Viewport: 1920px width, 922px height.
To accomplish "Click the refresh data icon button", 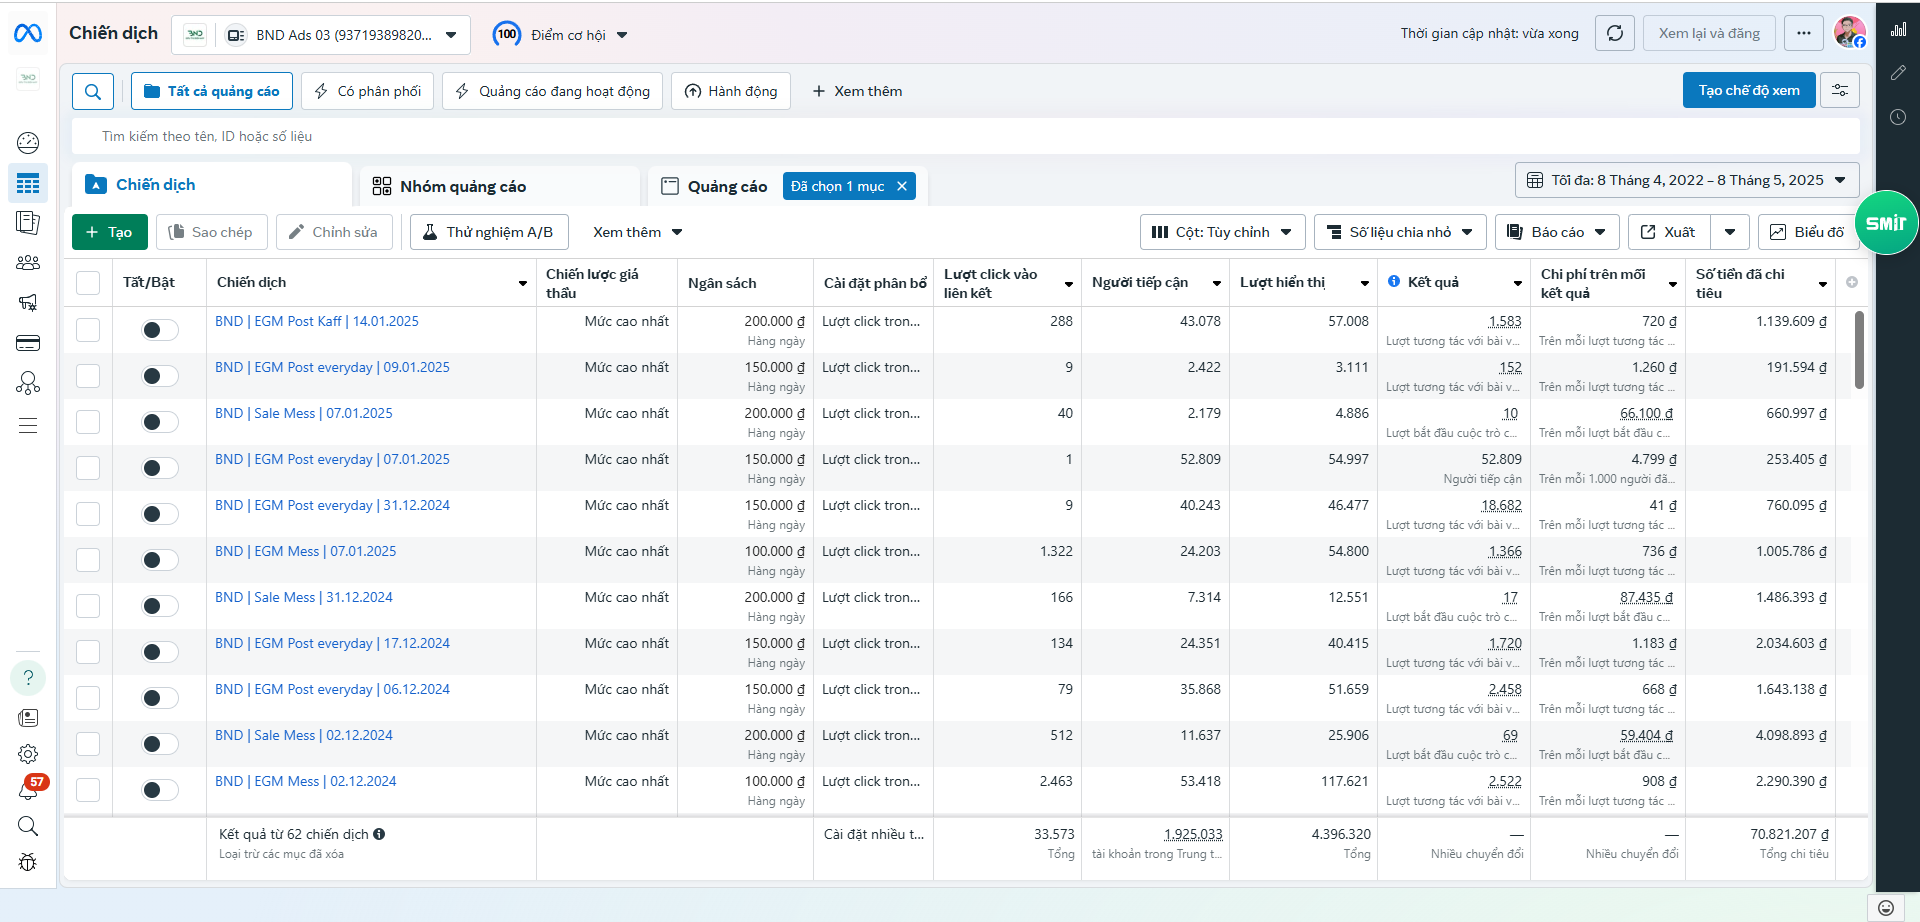I will click(1614, 33).
